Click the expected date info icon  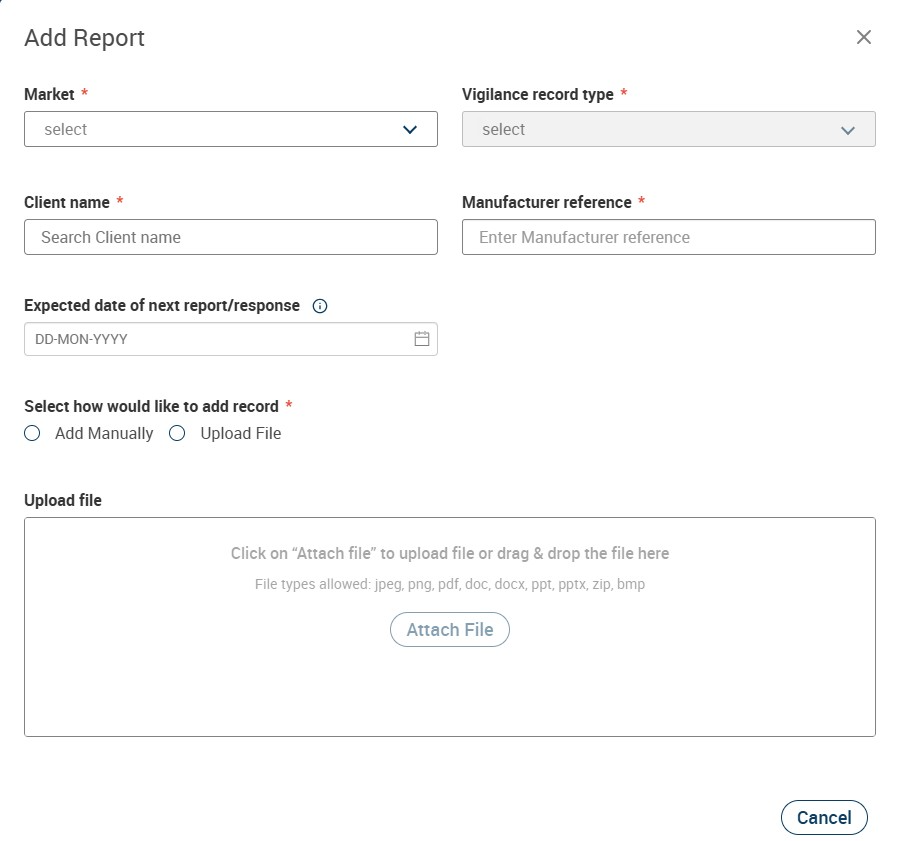(x=320, y=306)
